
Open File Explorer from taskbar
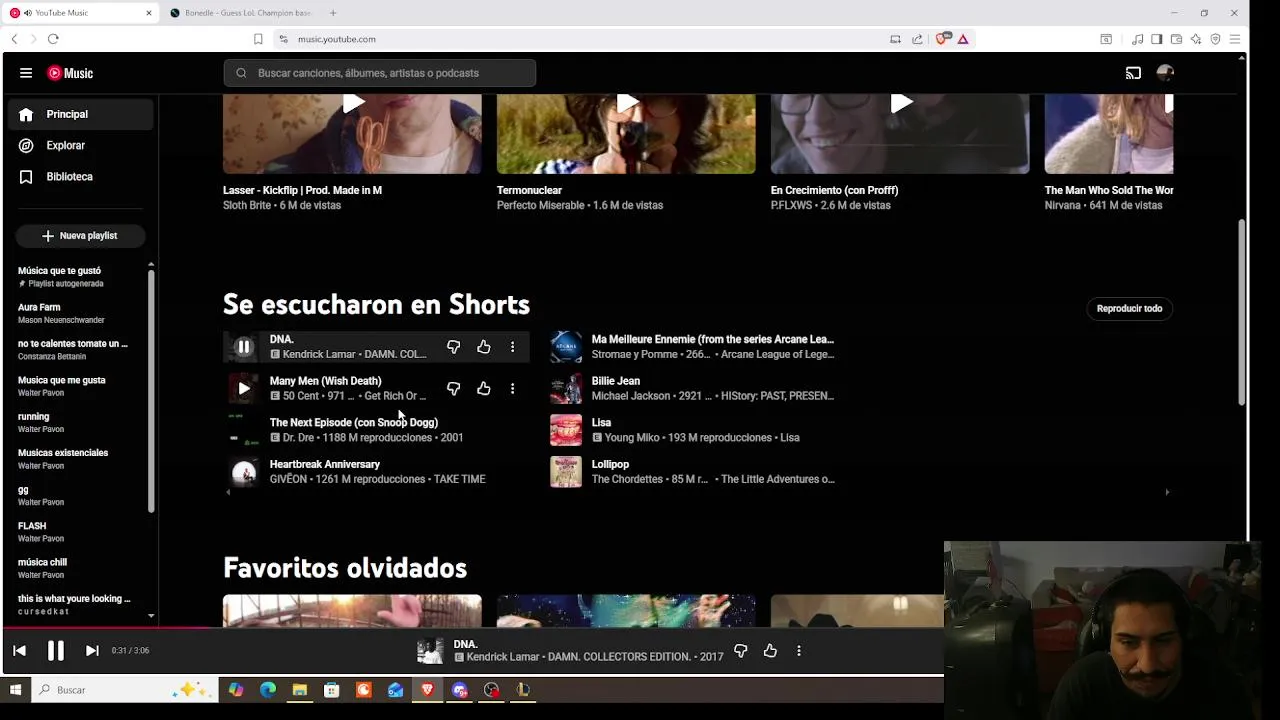[x=299, y=690]
